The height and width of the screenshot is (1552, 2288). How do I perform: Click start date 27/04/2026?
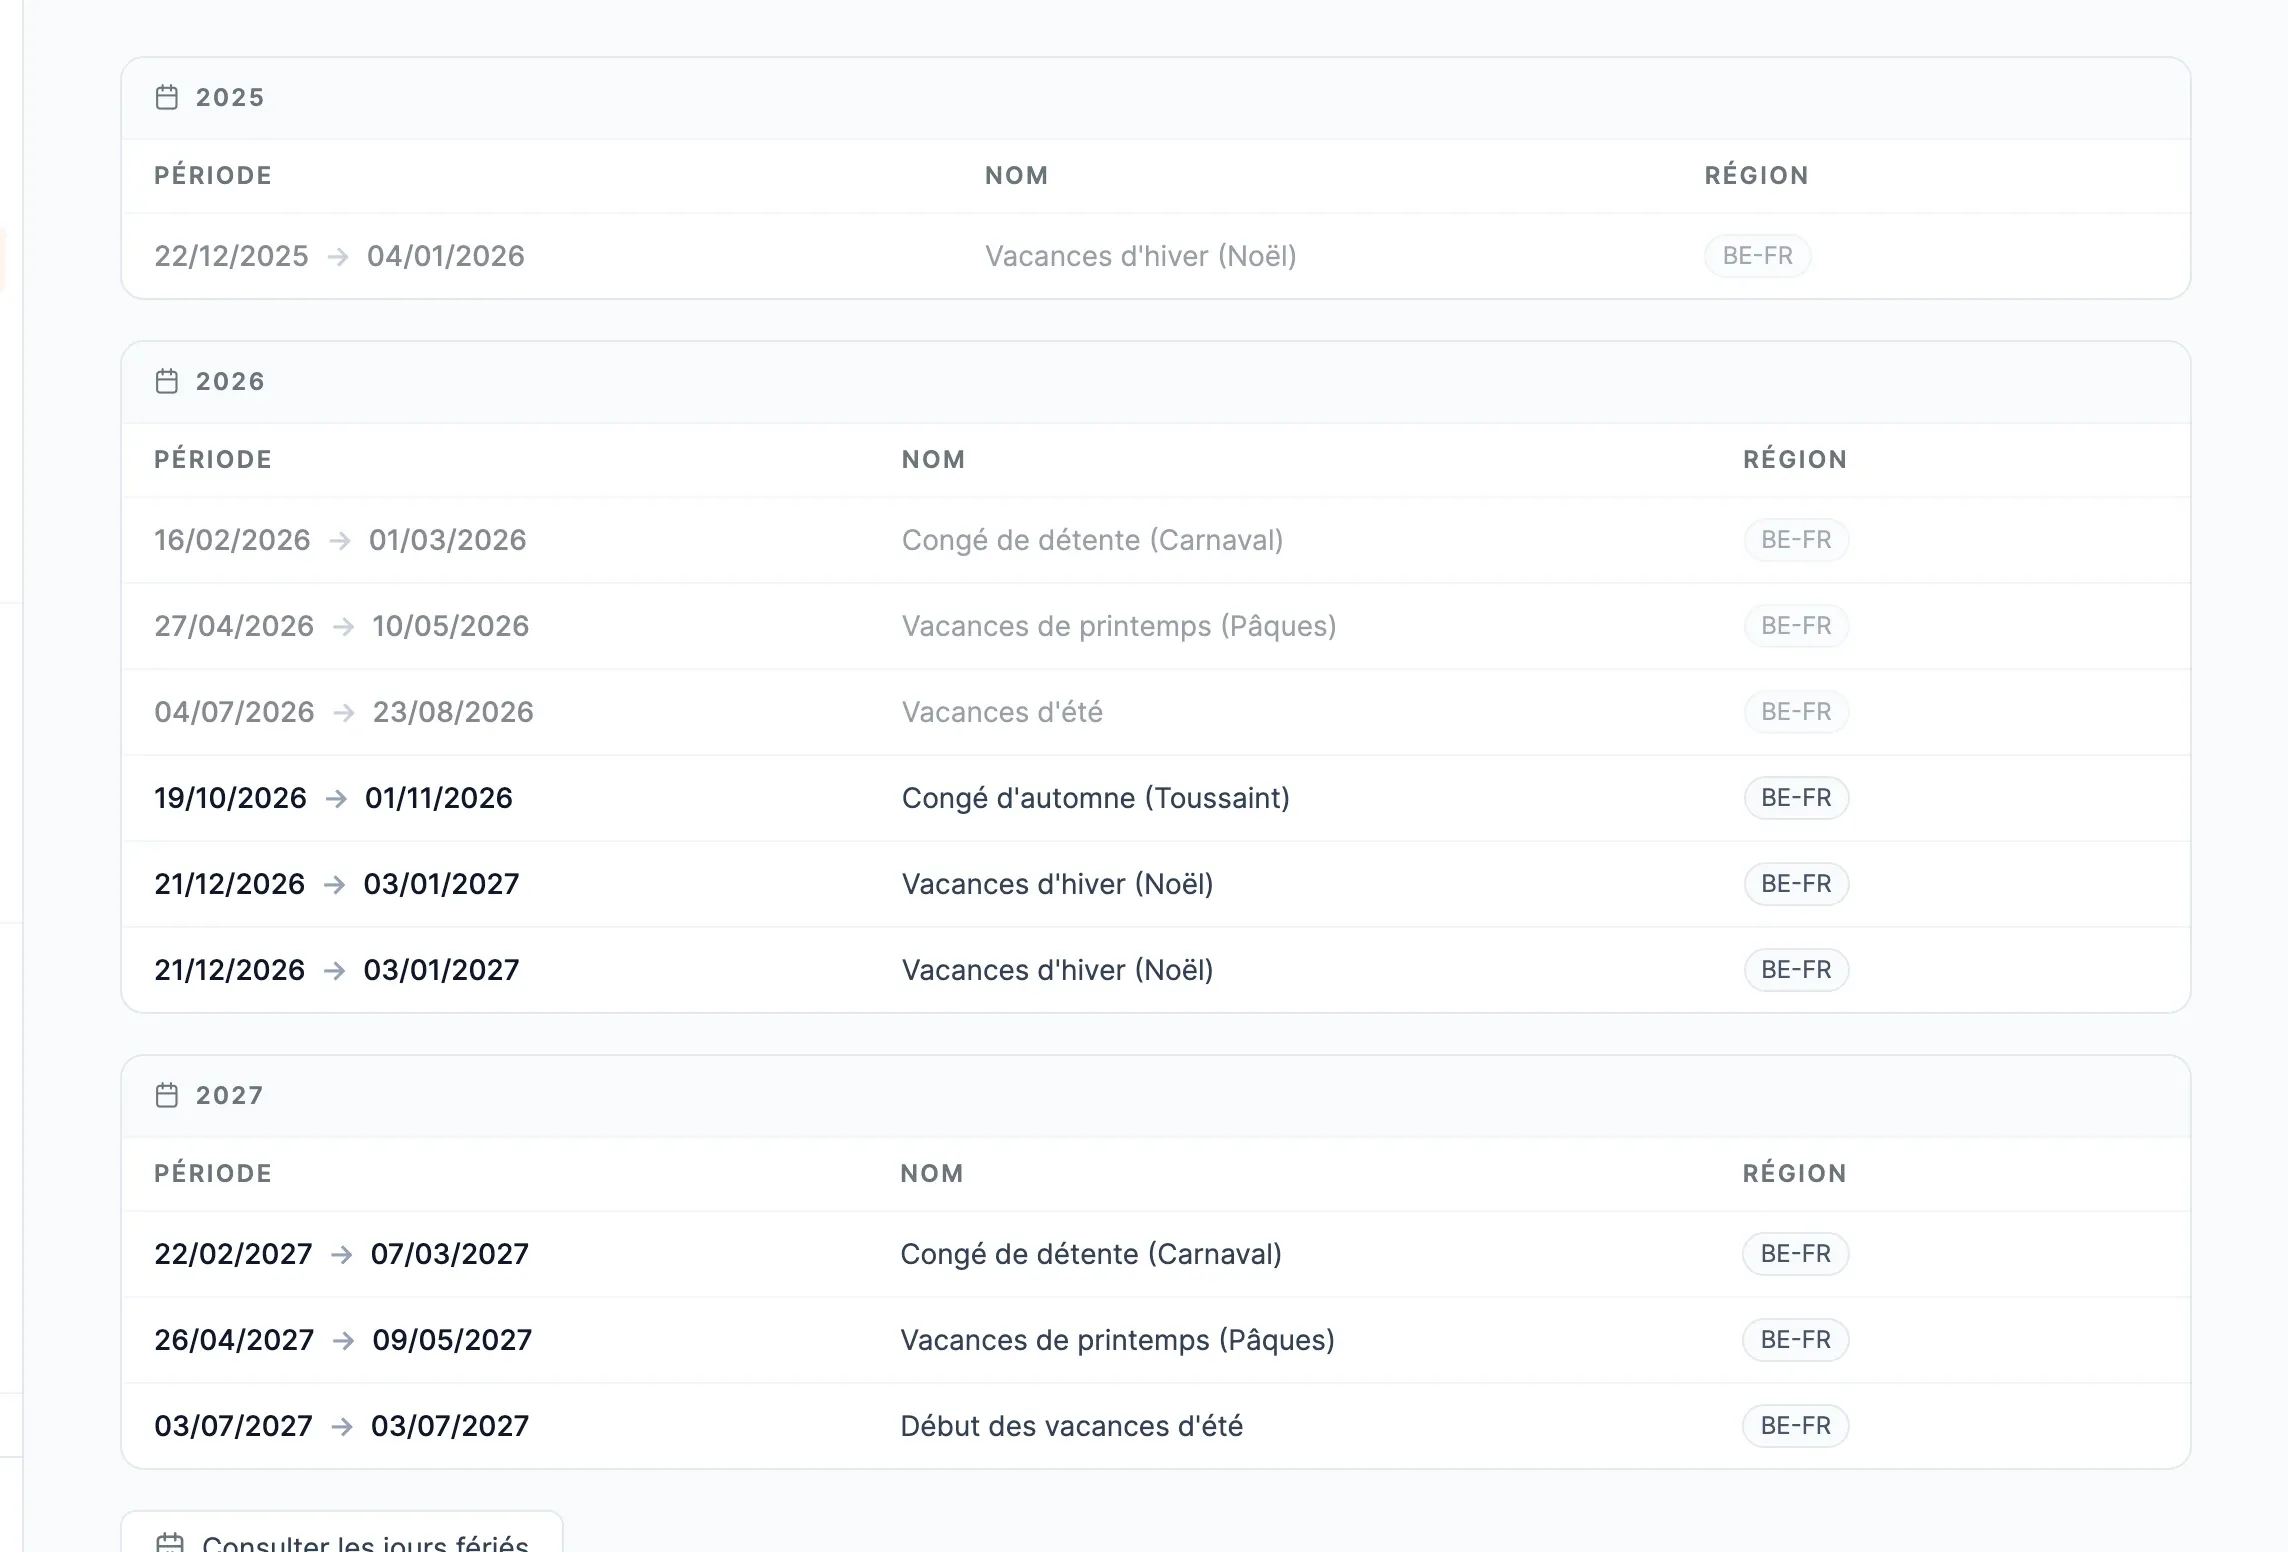[x=234, y=626]
